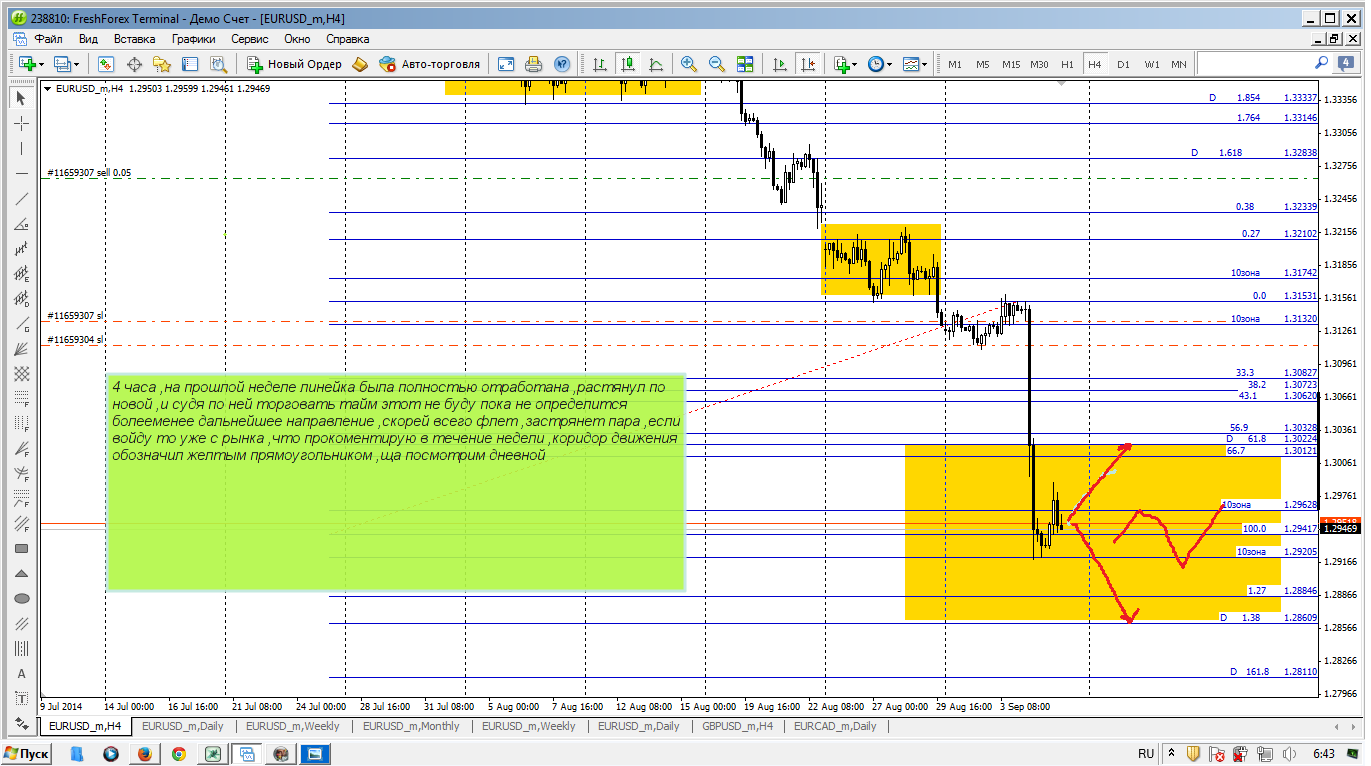Screen dimensions: 1371x766
Task: Expand the templates dropdown
Action: (925, 64)
